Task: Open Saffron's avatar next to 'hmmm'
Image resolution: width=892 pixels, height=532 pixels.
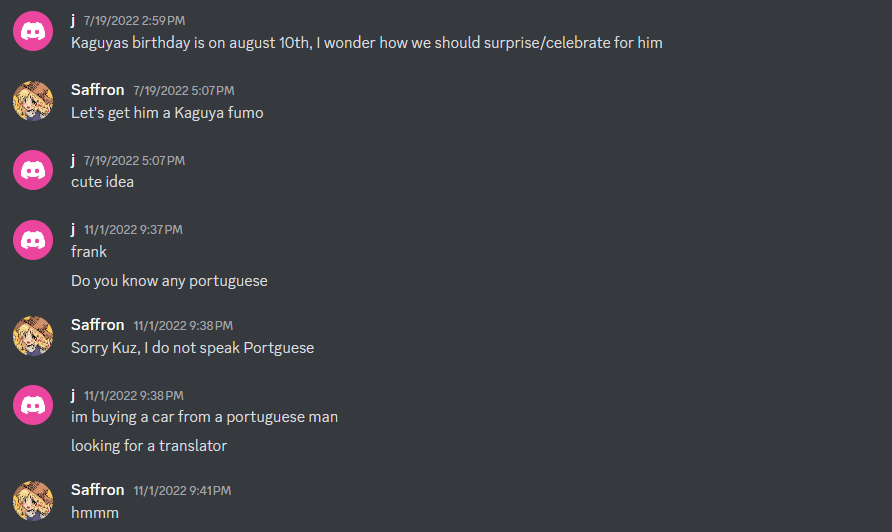Action: [33, 501]
